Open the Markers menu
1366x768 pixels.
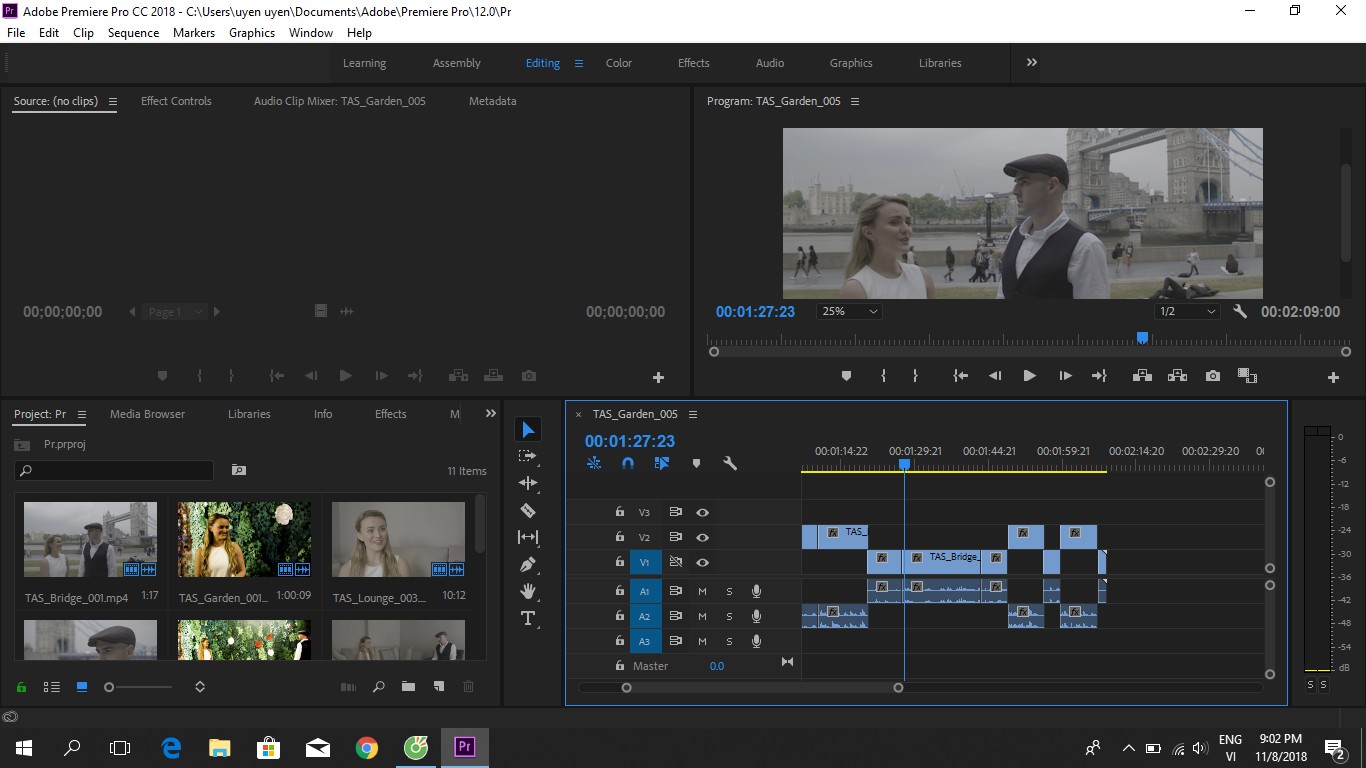click(x=194, y=32)
